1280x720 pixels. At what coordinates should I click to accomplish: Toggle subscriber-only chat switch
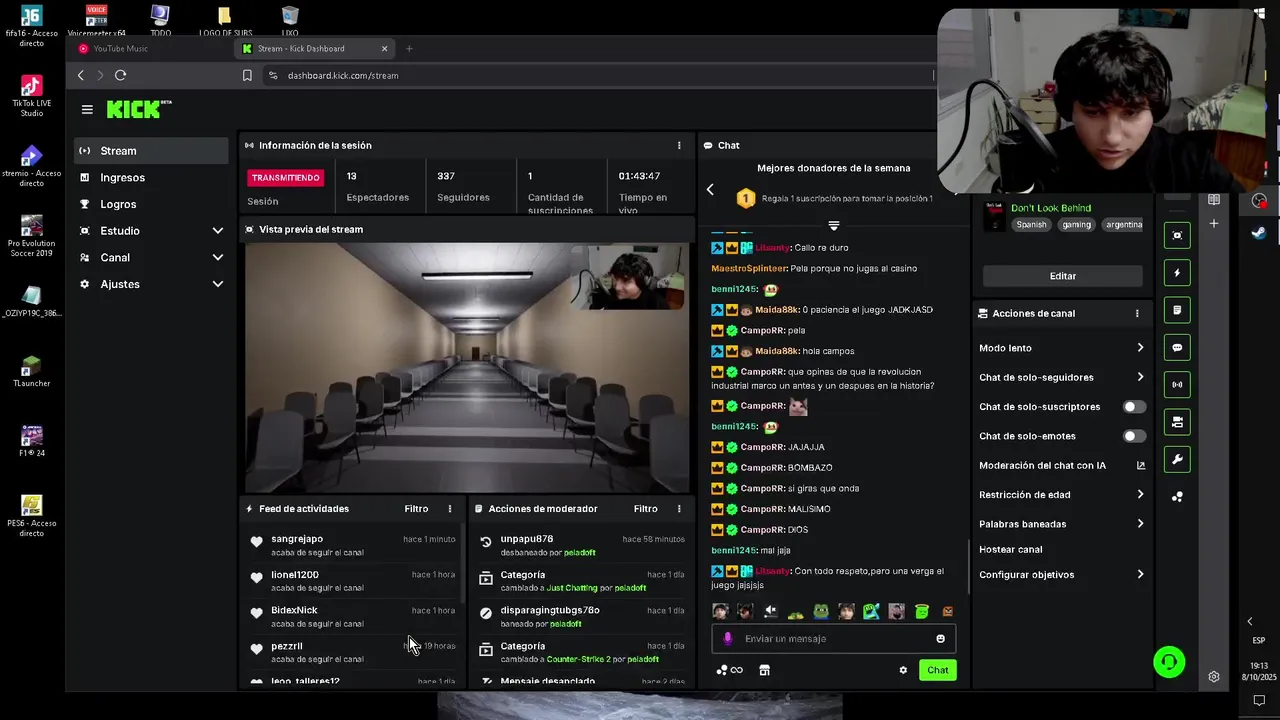(x=1134, y=407)
